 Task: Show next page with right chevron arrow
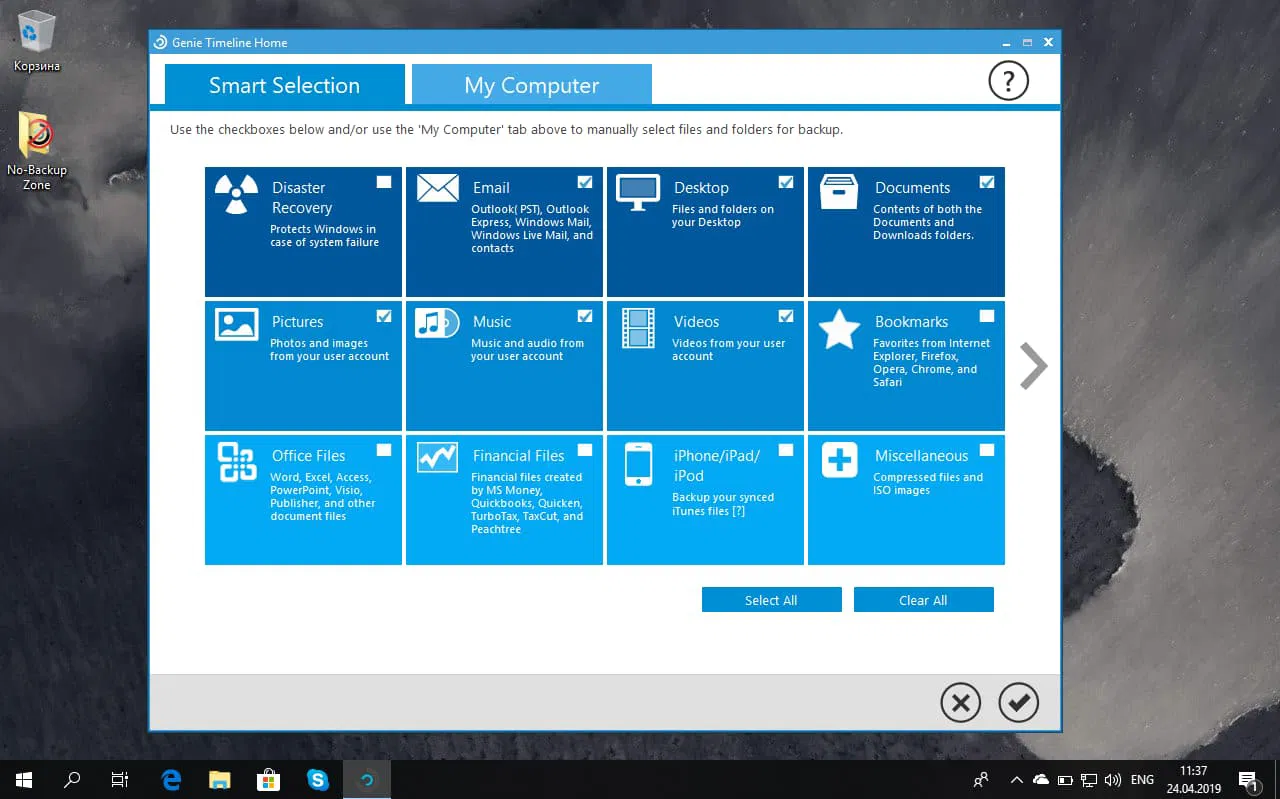(1034, 366)
